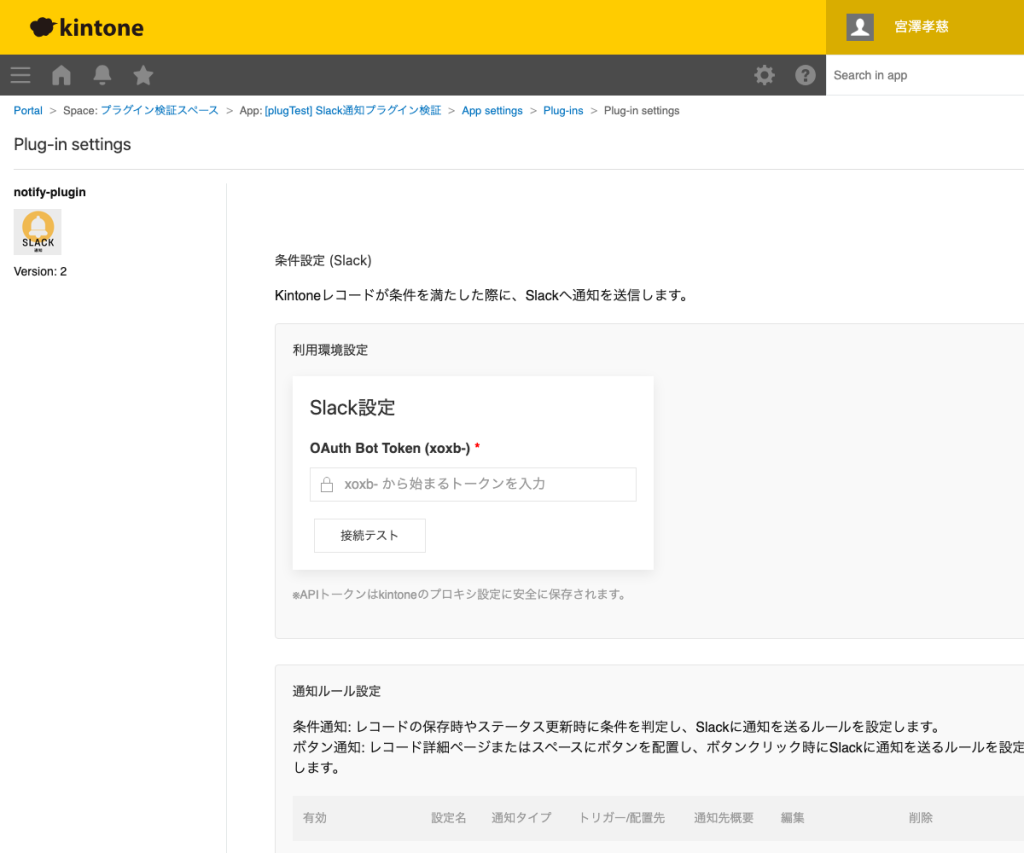Viewport: 1024px width, 853px height.
Task: Click the 有効 column header
Action: pos(313,817)
